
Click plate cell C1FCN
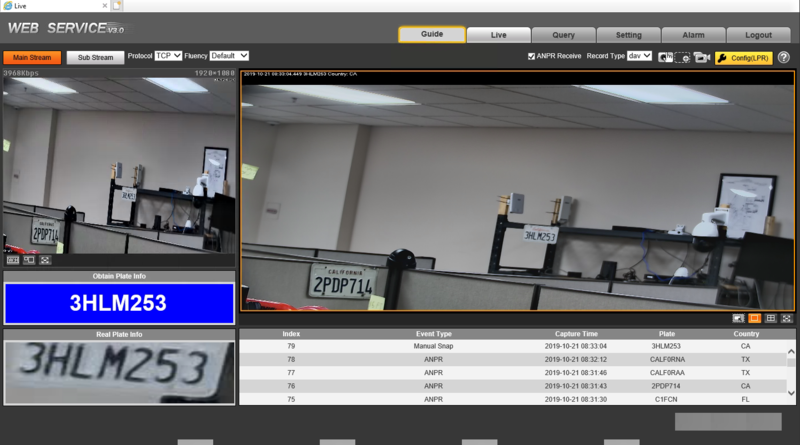click(x=666, y=399)
